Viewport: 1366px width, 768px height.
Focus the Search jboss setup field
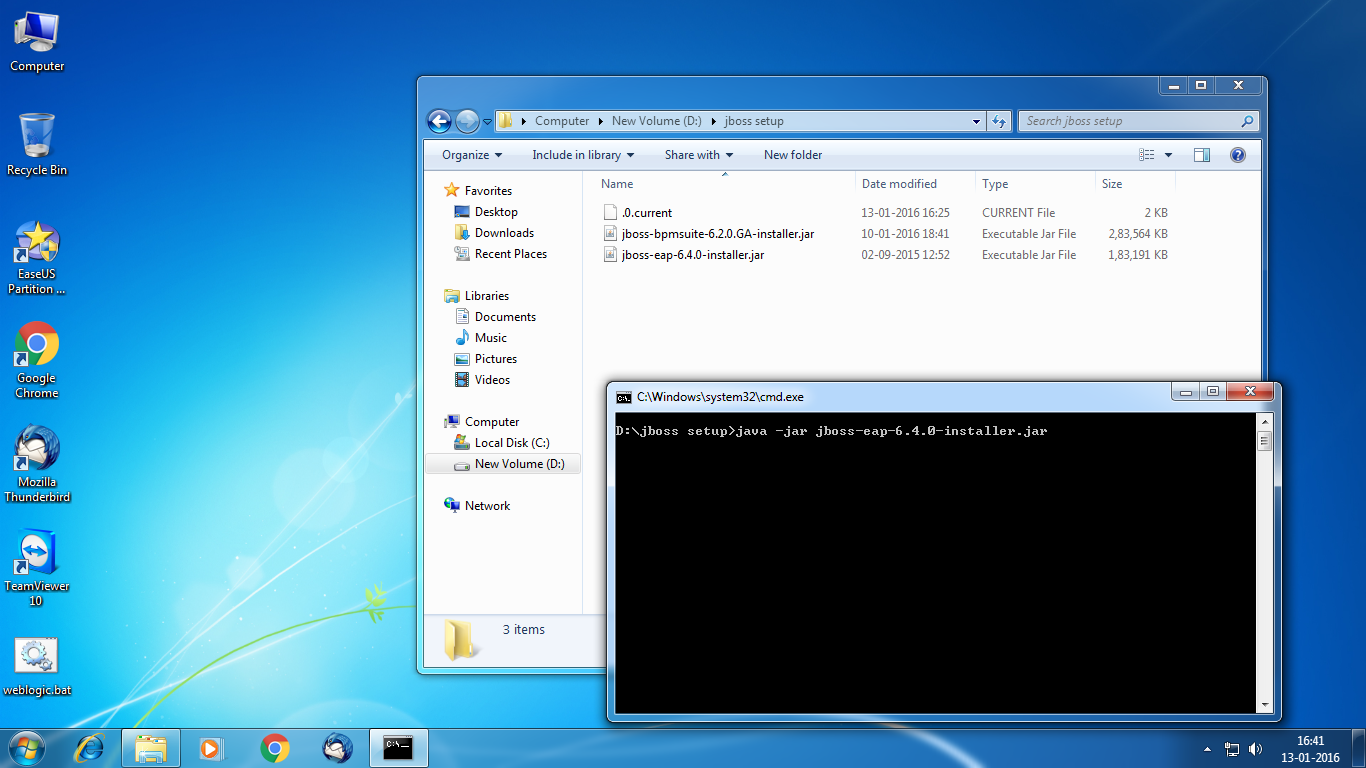pyautogui.click(x=1139, y=121)
